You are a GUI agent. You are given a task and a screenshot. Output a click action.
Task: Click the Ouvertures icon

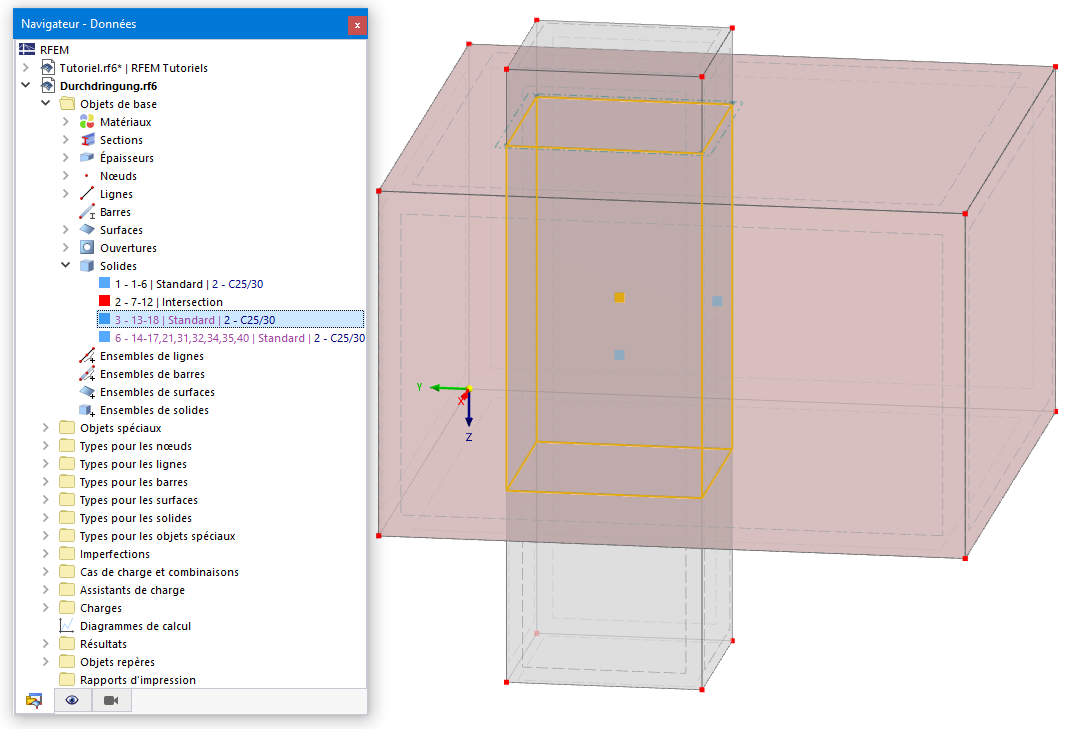(87, 247)
